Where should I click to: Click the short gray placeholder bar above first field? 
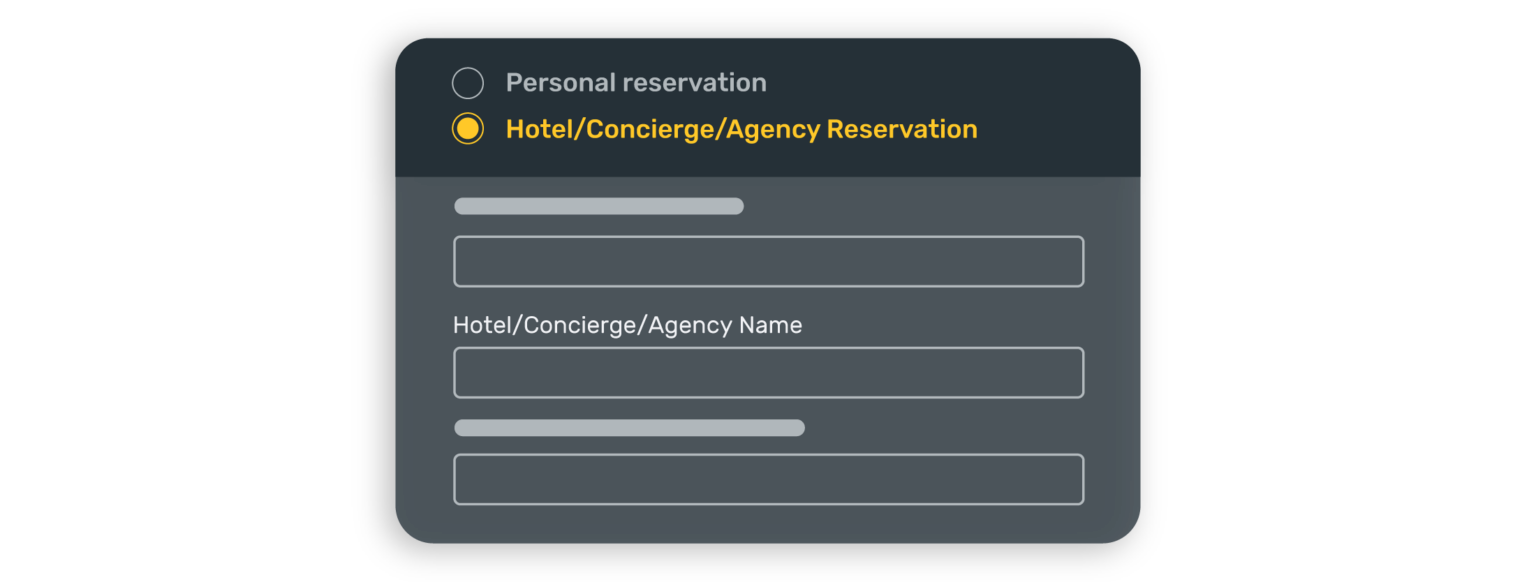(599, 206)
